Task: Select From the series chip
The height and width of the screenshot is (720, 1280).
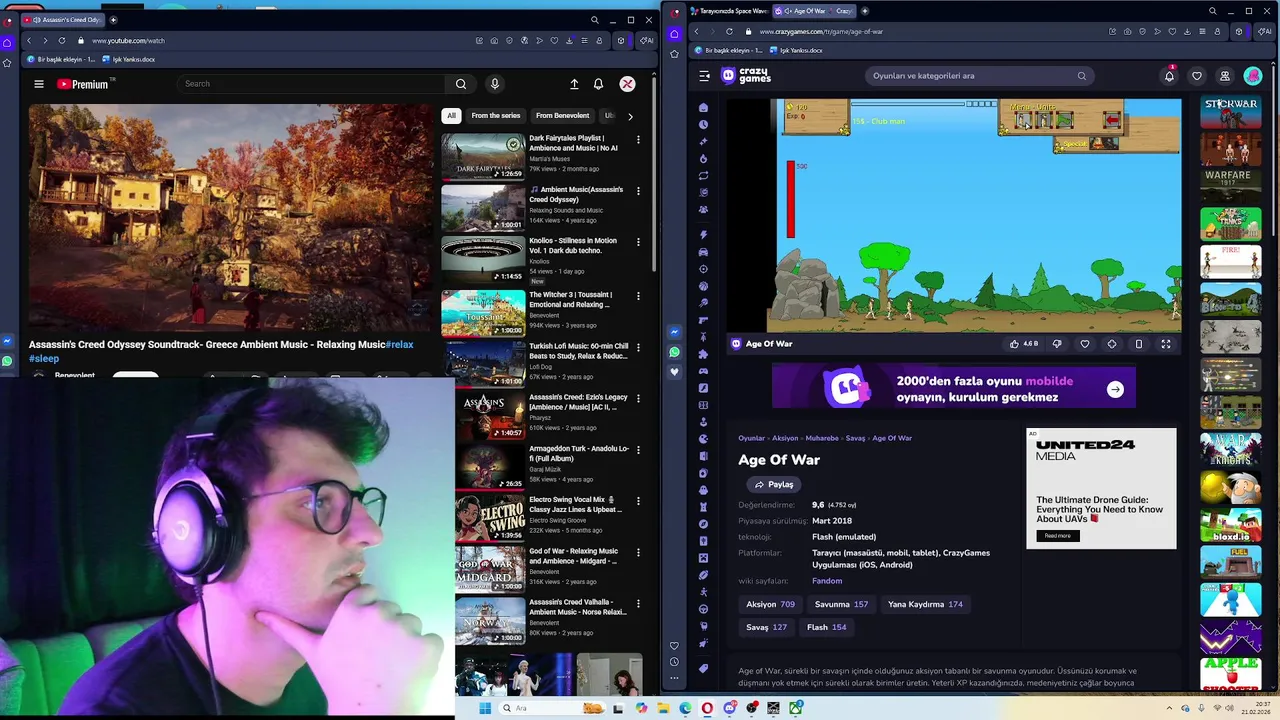Action: click(x=496, y=116)
